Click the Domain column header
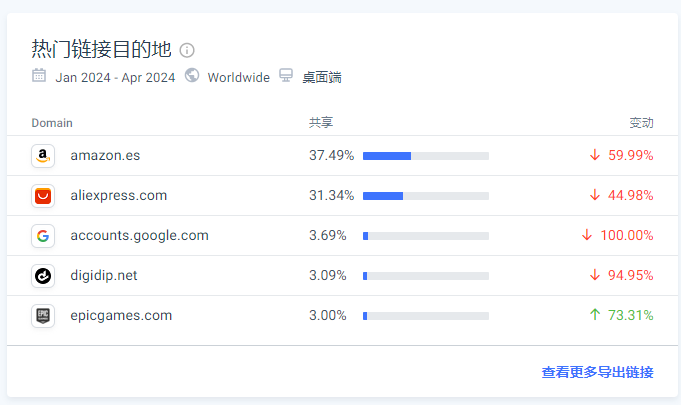Viewport: 681px width, 405px height. [52, 123]
